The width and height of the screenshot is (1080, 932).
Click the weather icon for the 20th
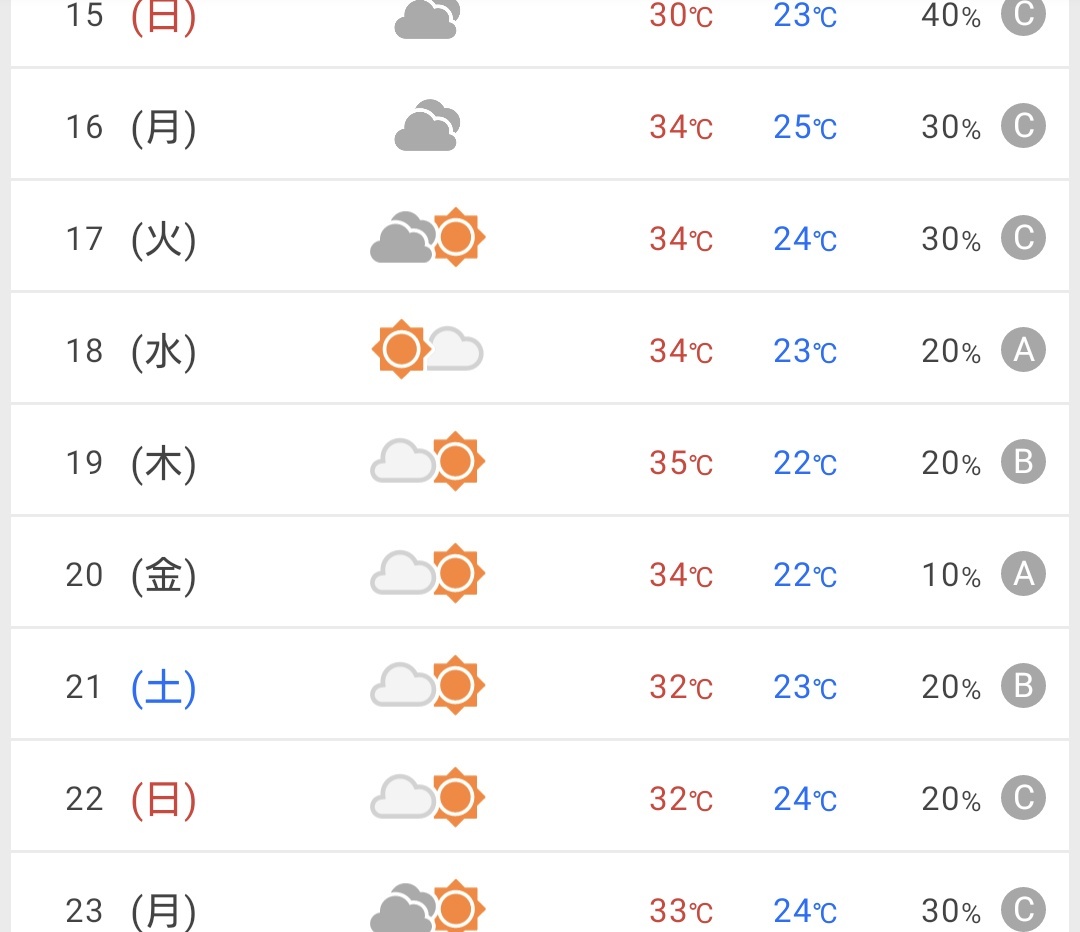pos(428,573)
